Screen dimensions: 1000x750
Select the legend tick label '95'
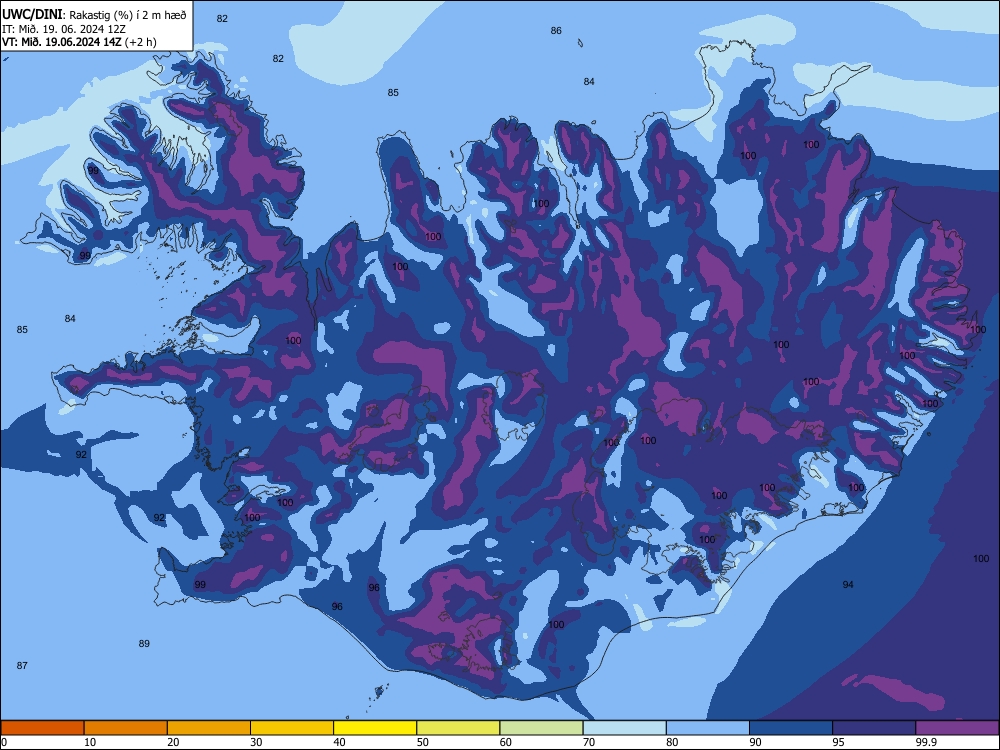839,742
